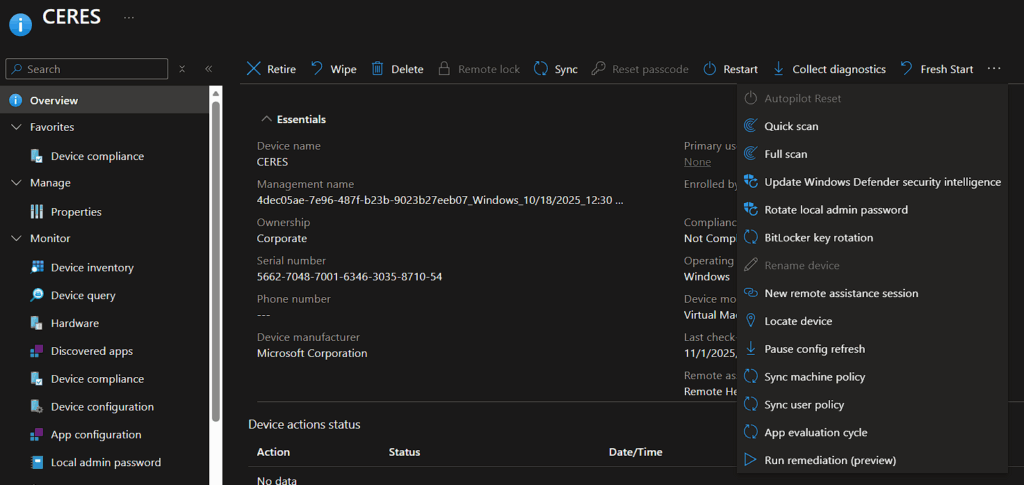Click the Sync toolbar icon
Image resolution: width=1024 pixels, height=485 pixels.
tap(541, 69)
